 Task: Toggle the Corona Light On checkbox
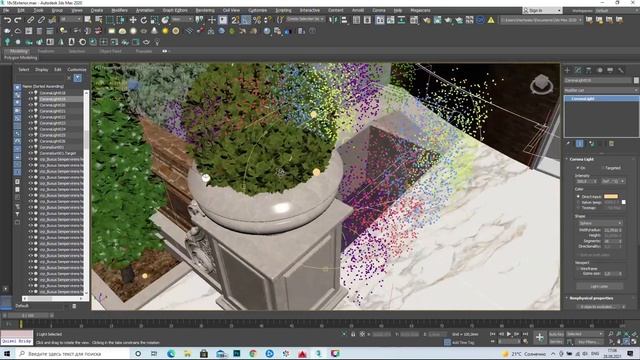click(578, 168)
